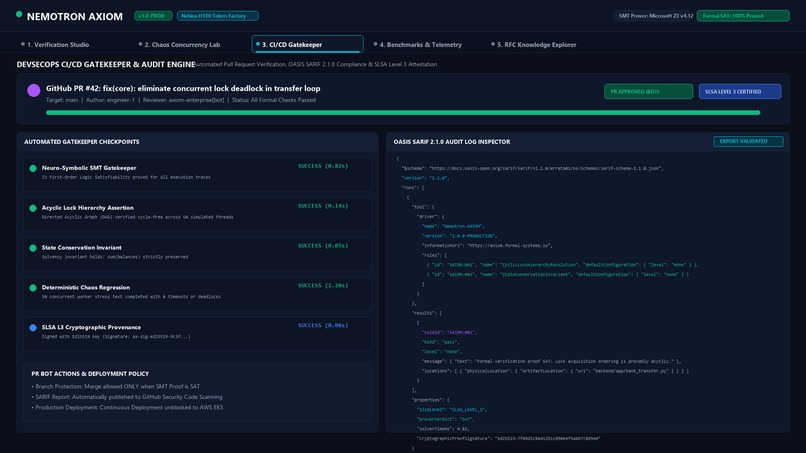Click the "slsaLevel": "SLSA_LEVEL_3" line
Image resolution: width=806 pixels, height=453 pixels.
tap(452, 410)
